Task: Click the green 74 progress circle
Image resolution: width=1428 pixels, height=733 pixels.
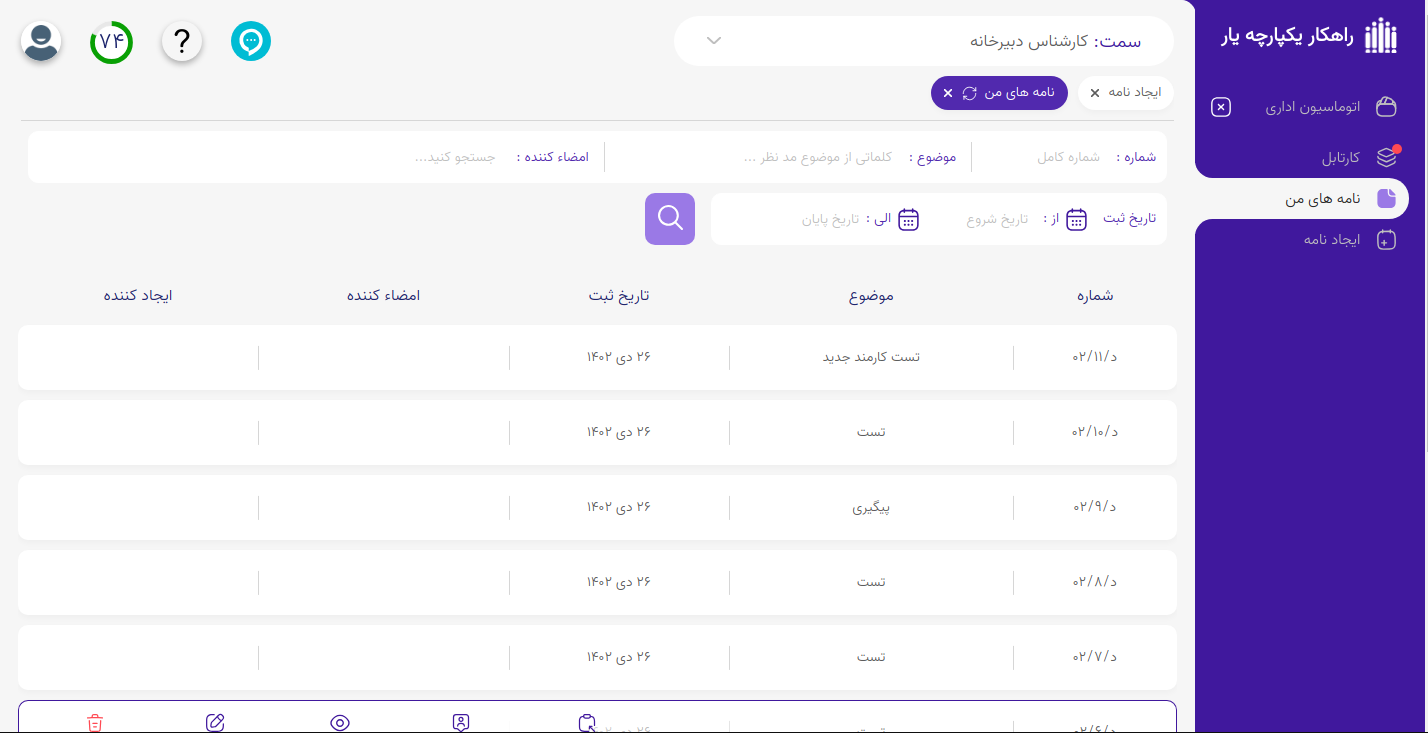Action: click(111, 41)
